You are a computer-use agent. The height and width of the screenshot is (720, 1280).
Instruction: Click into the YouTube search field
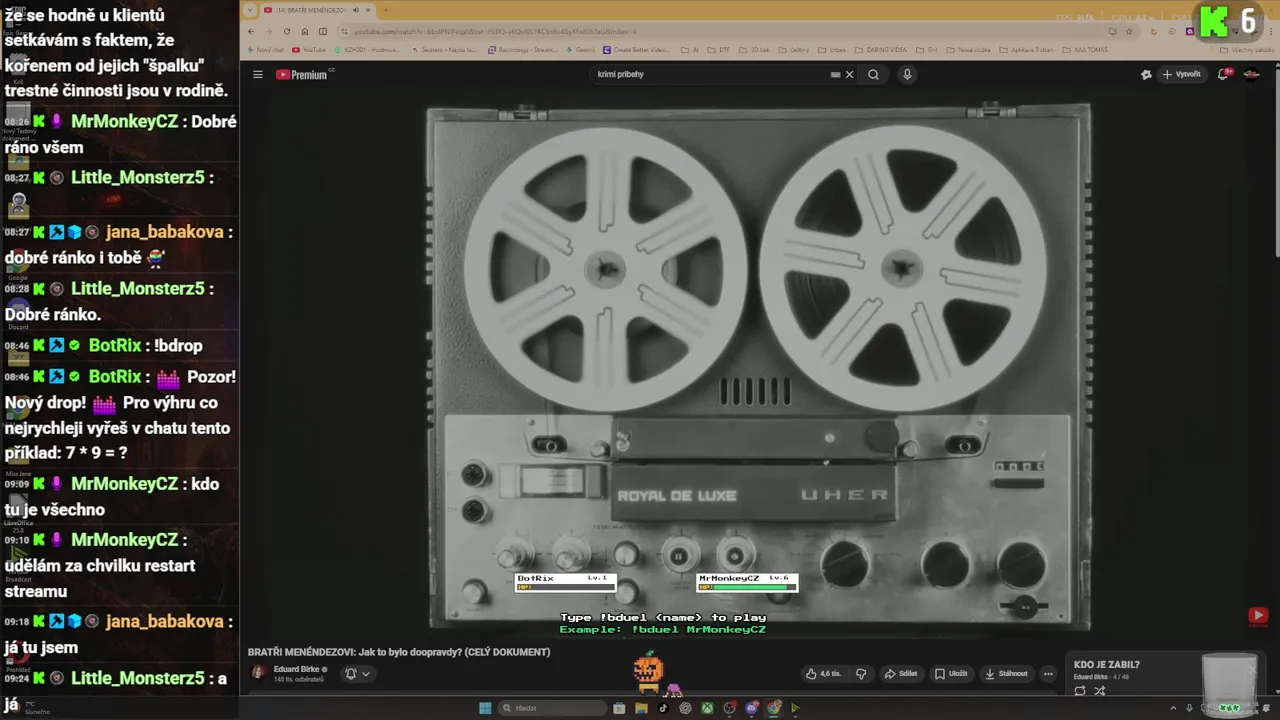coord(710,75)
